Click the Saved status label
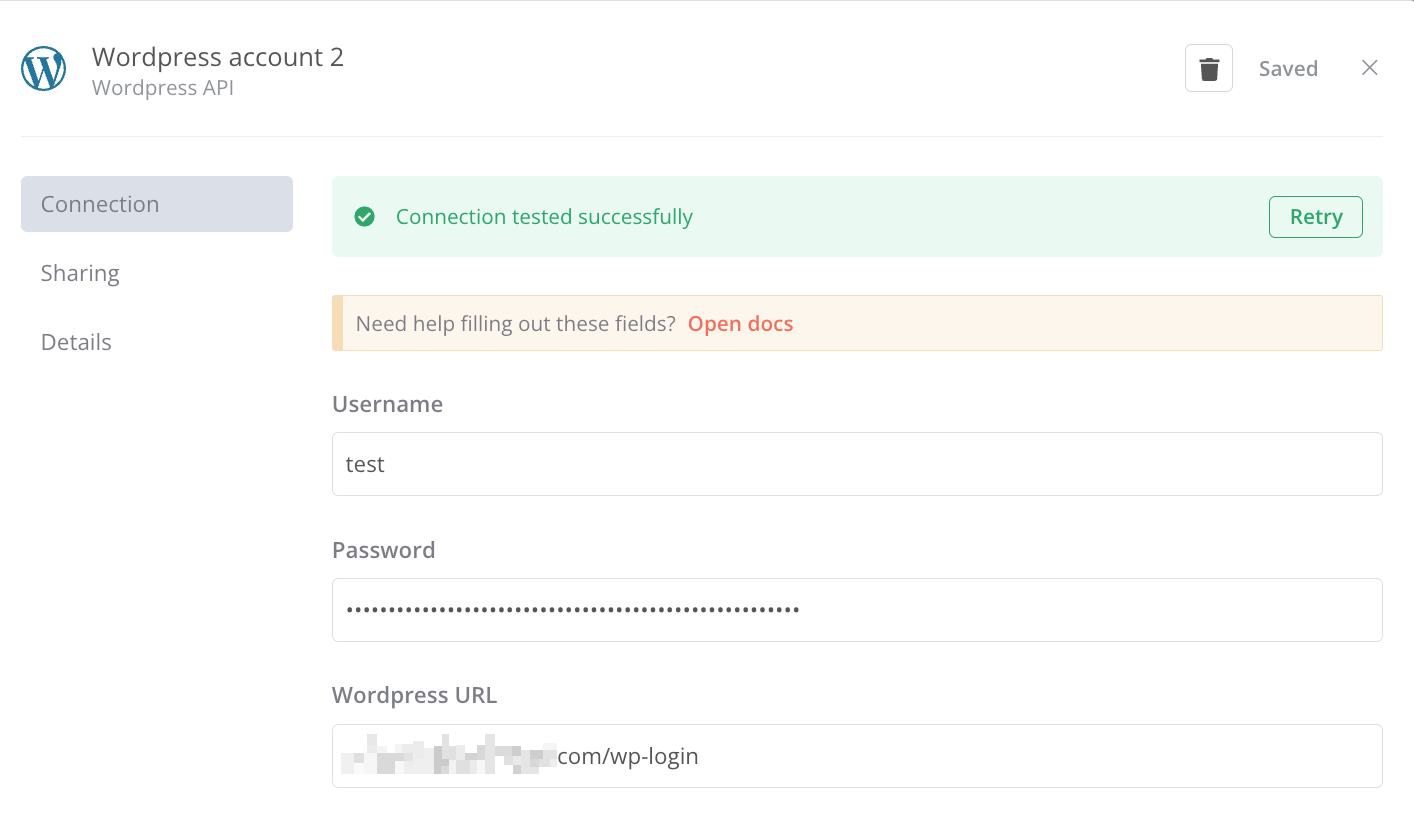Viewport: 1414px width, 826px height. click(1288, 69)
